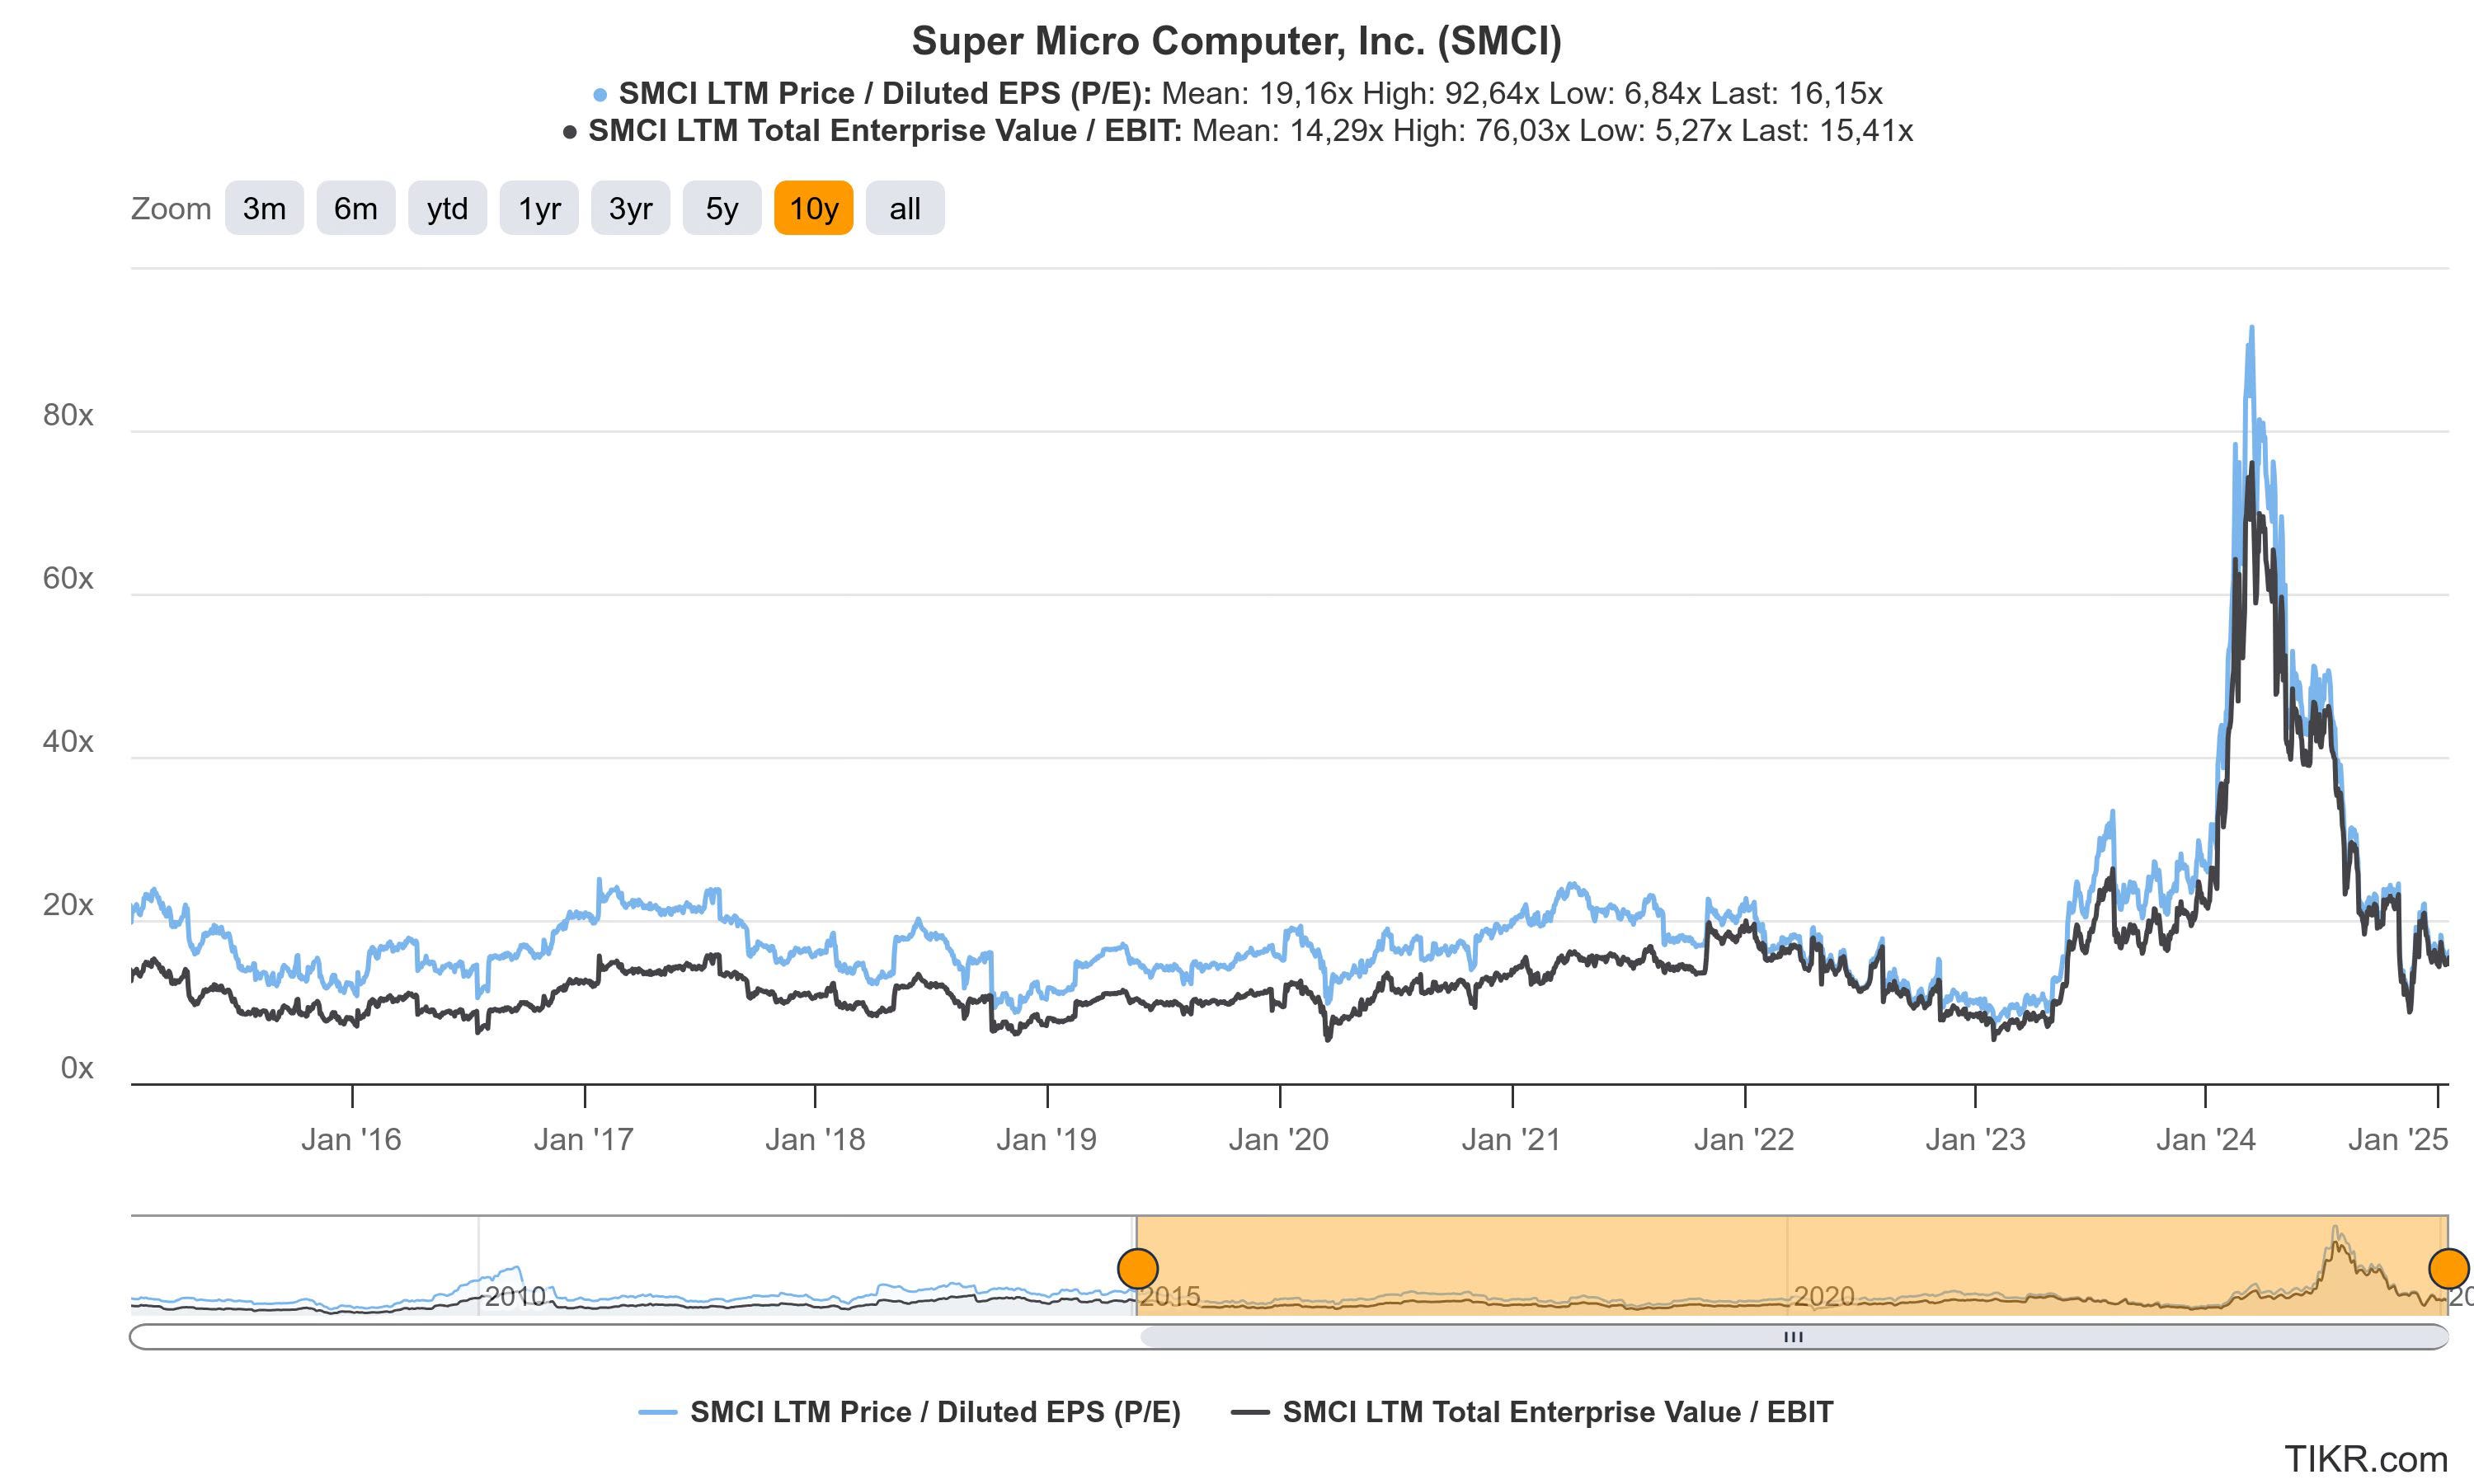Toggle the Enterprise Value / EBIT legend item
This screenshot has height=1484, width=2474.
[x=1532, y=1412]
